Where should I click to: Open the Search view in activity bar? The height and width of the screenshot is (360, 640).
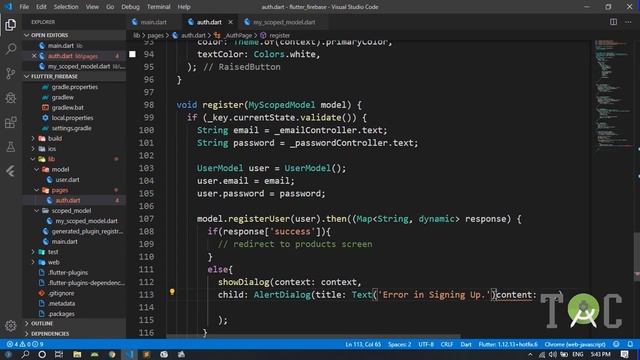pos(11,49)
